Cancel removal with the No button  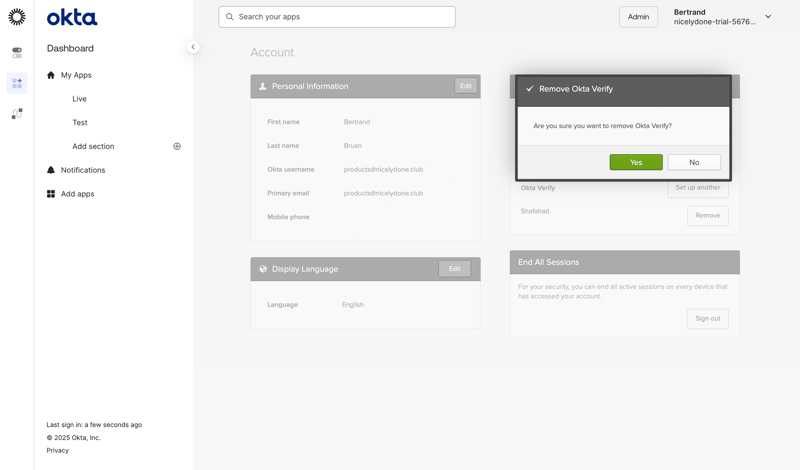(694, 162)
